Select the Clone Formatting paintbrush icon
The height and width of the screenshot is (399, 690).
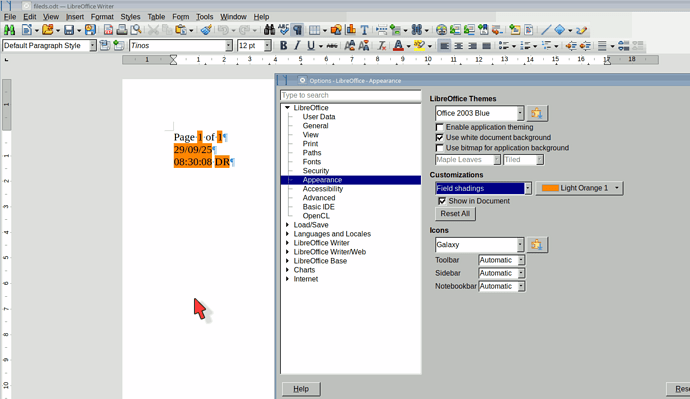(206, 30)
